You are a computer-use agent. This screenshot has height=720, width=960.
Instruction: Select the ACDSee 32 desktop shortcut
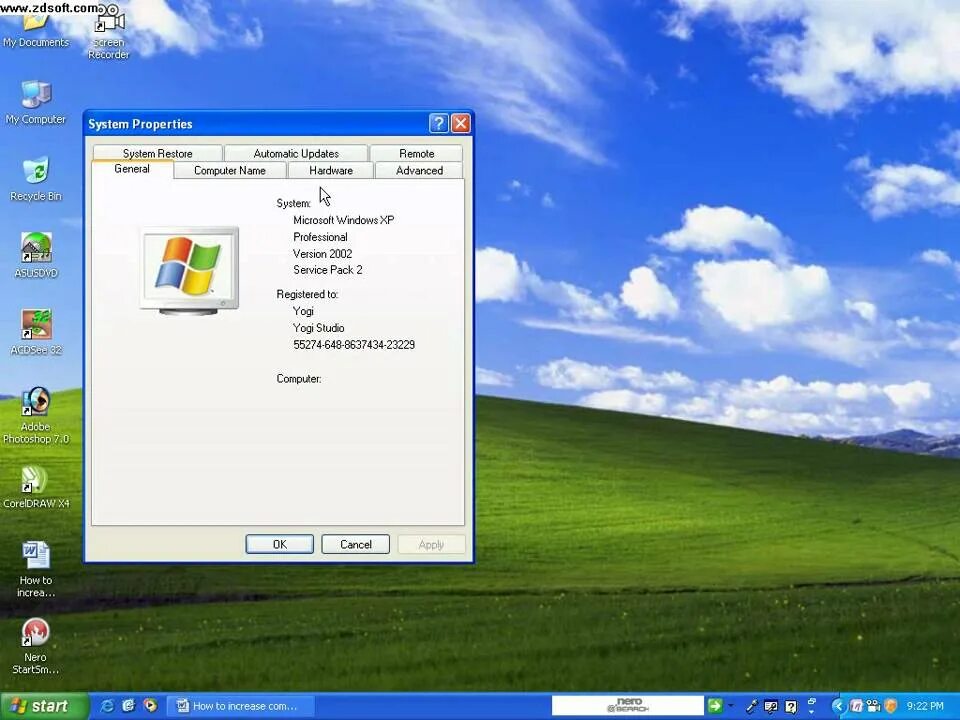36,332
